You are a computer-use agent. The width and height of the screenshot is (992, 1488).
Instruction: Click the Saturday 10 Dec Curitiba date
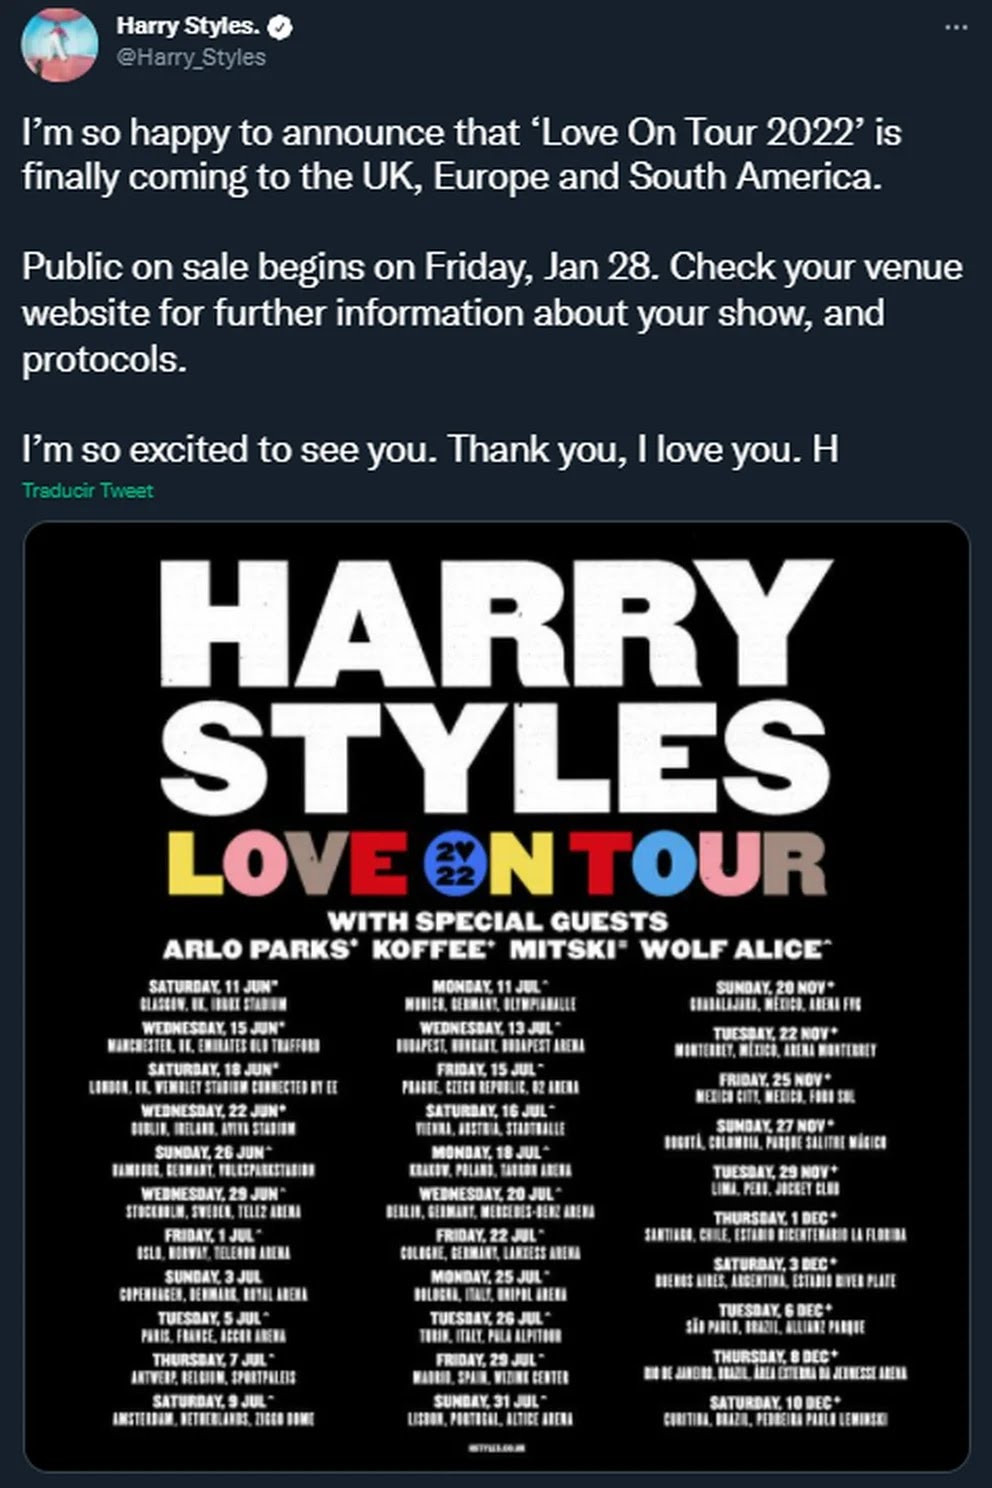click(x=776, y=1410)
